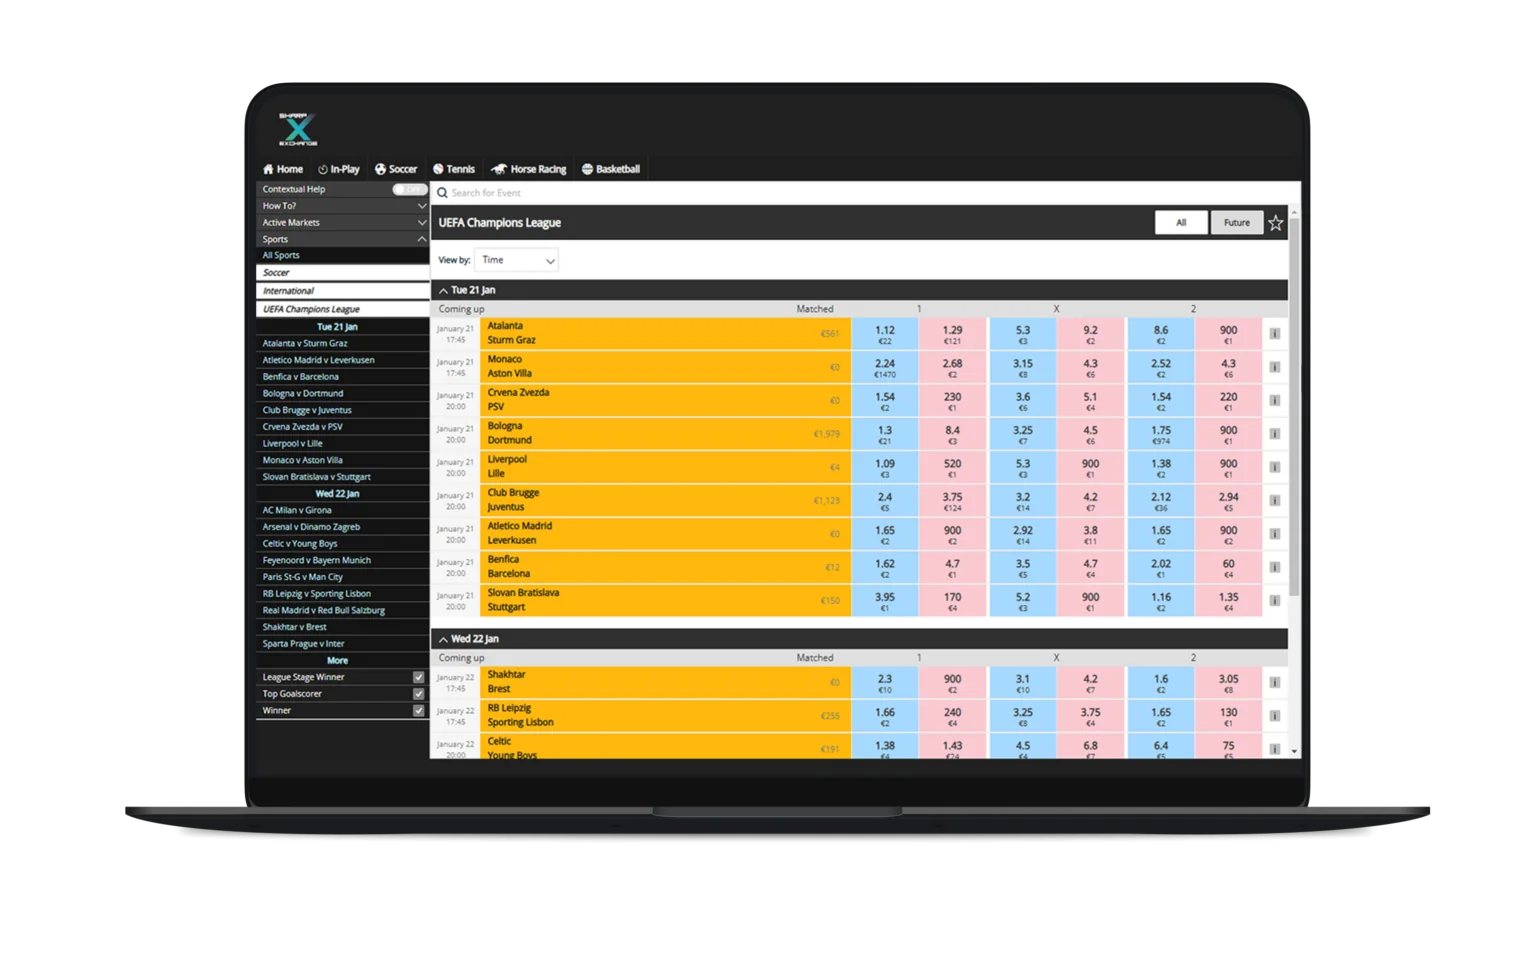Image resolution: width=1536 pixels, height=963 pixels.
Task: Toggle the Contextual Help switch
Action: click(409, 189)
